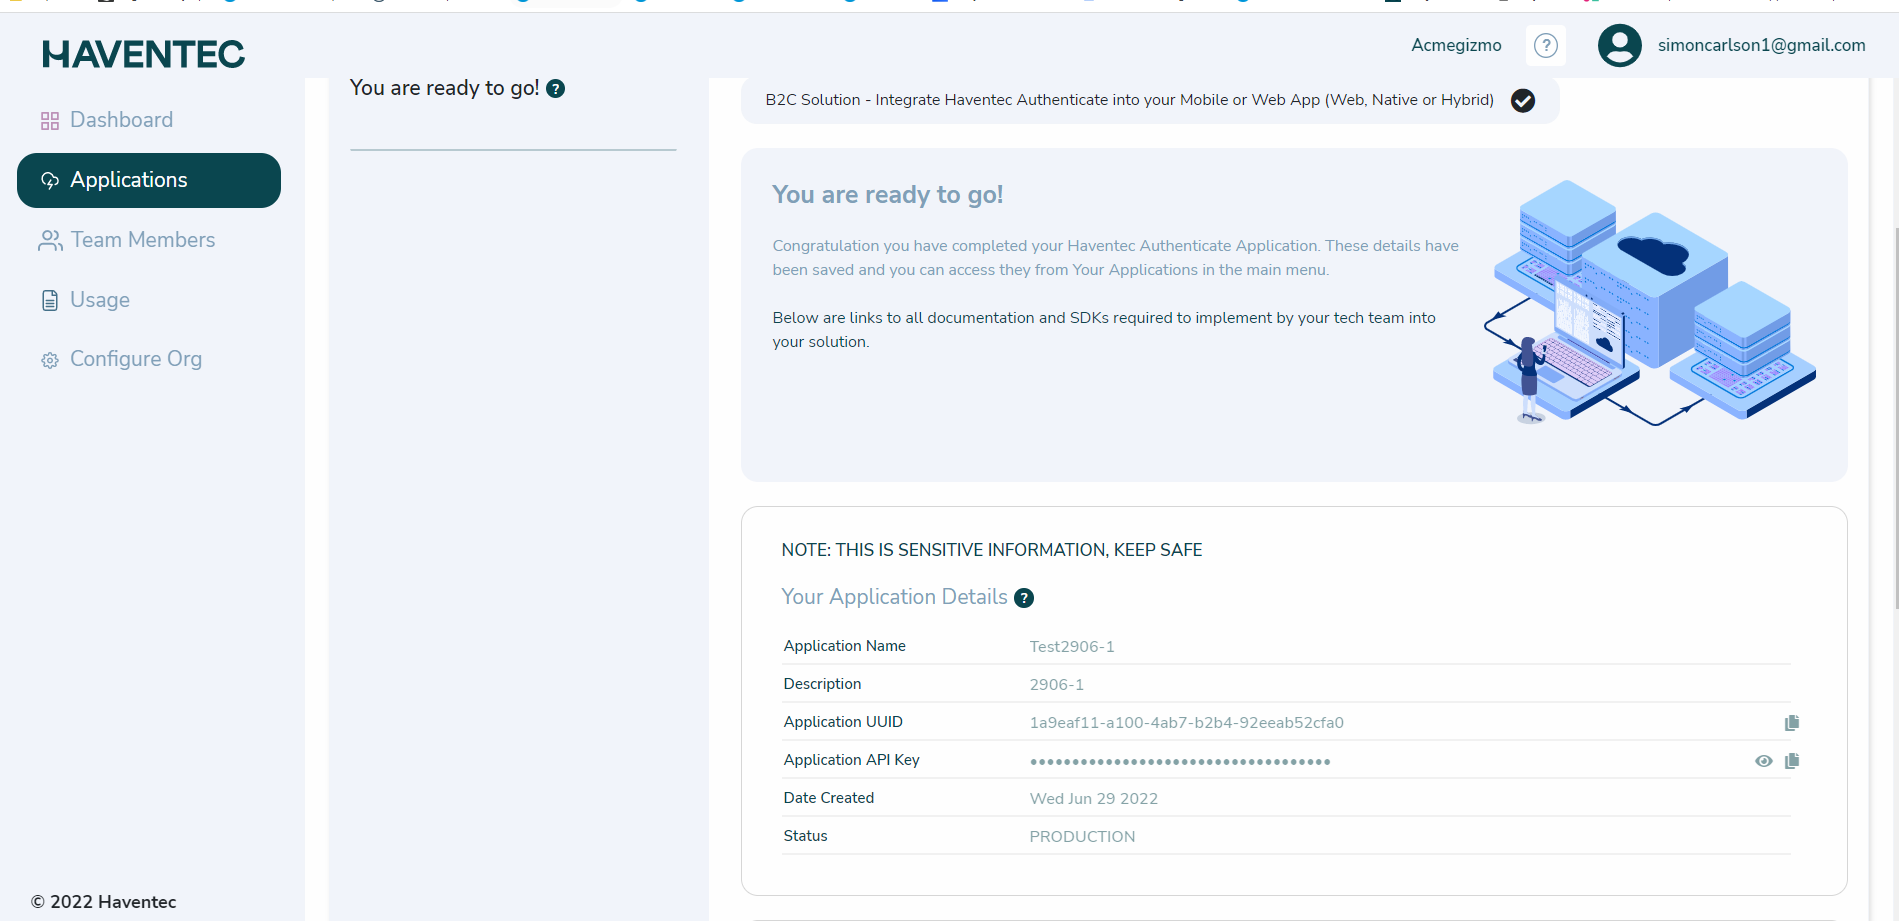Copy the Application API Key

pos(1792,761)
